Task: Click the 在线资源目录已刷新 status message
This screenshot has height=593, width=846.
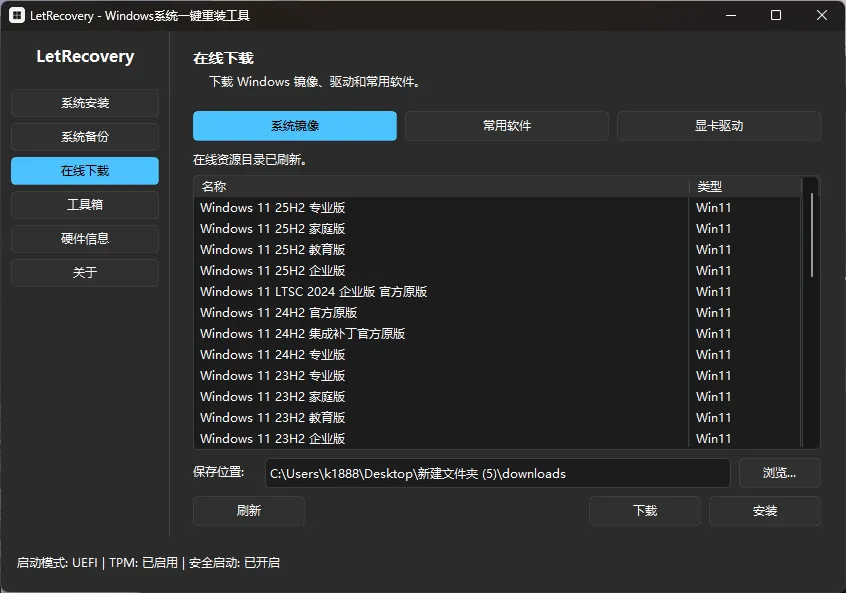Action: (250, 160)
